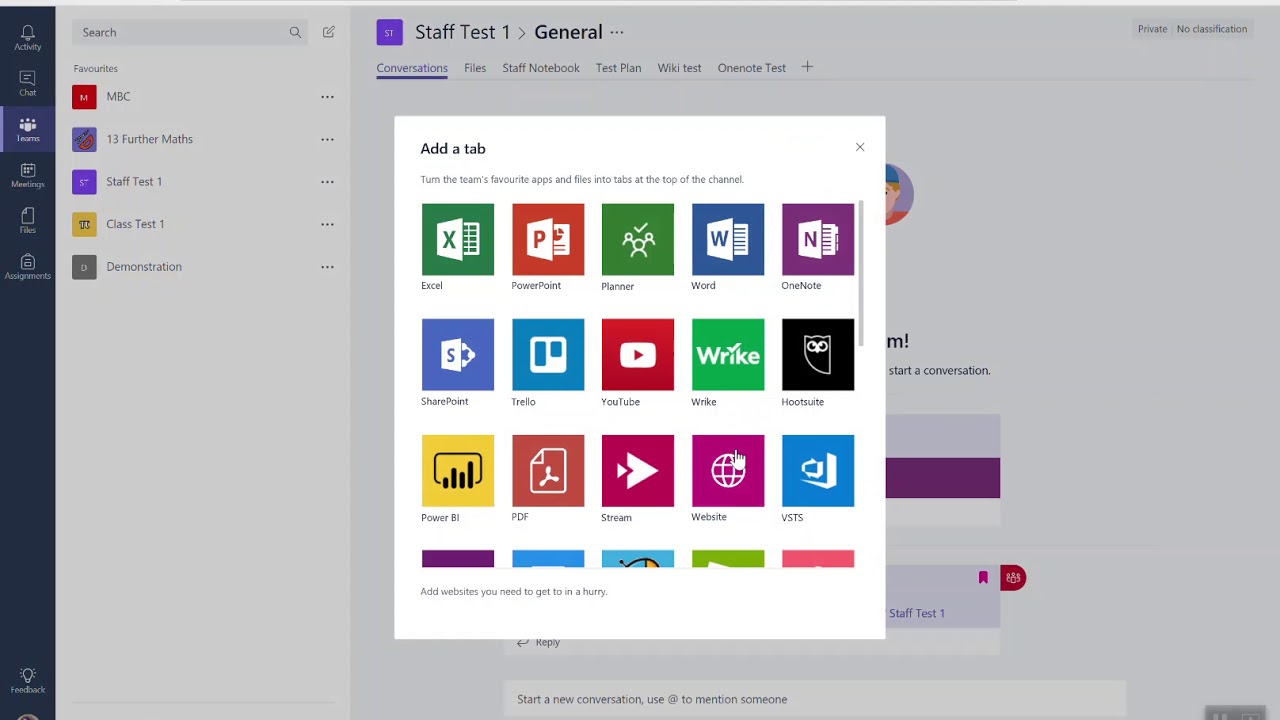The image size is (1280, 720).
Task: Open more options for Demonstration team
Action: click(327, 267)
